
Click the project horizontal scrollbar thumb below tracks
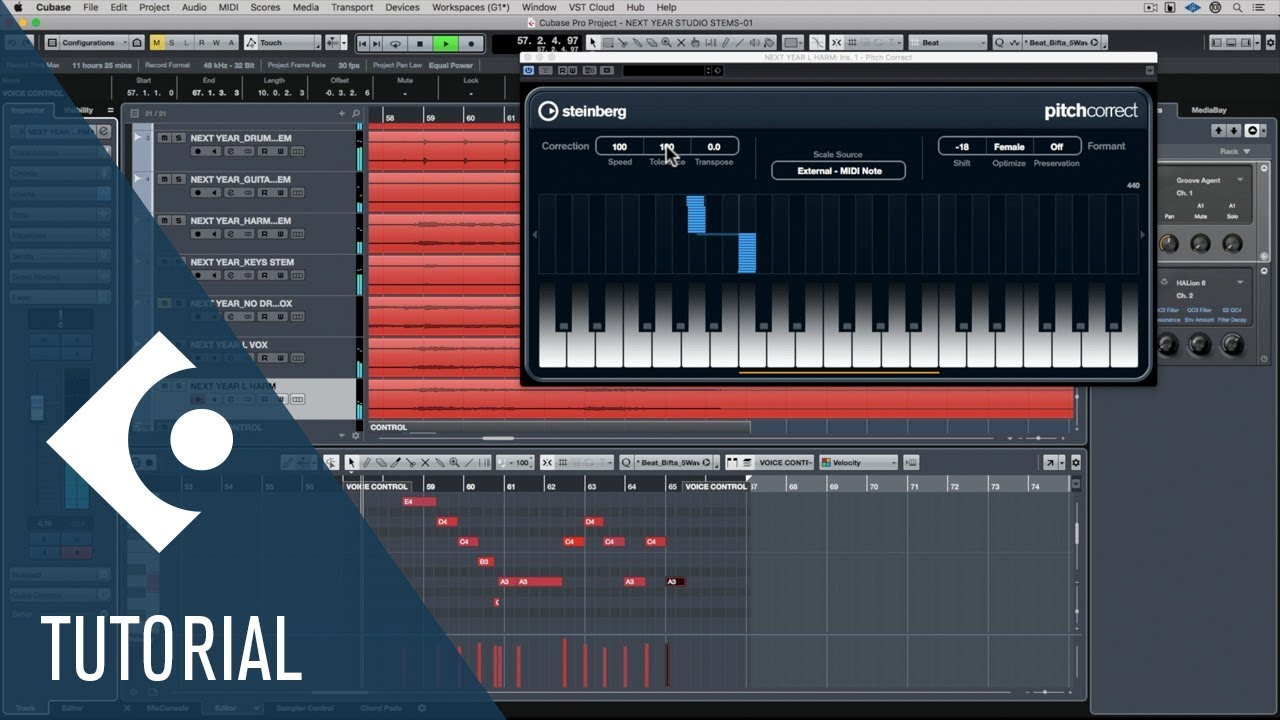click(x=498, y=437)
